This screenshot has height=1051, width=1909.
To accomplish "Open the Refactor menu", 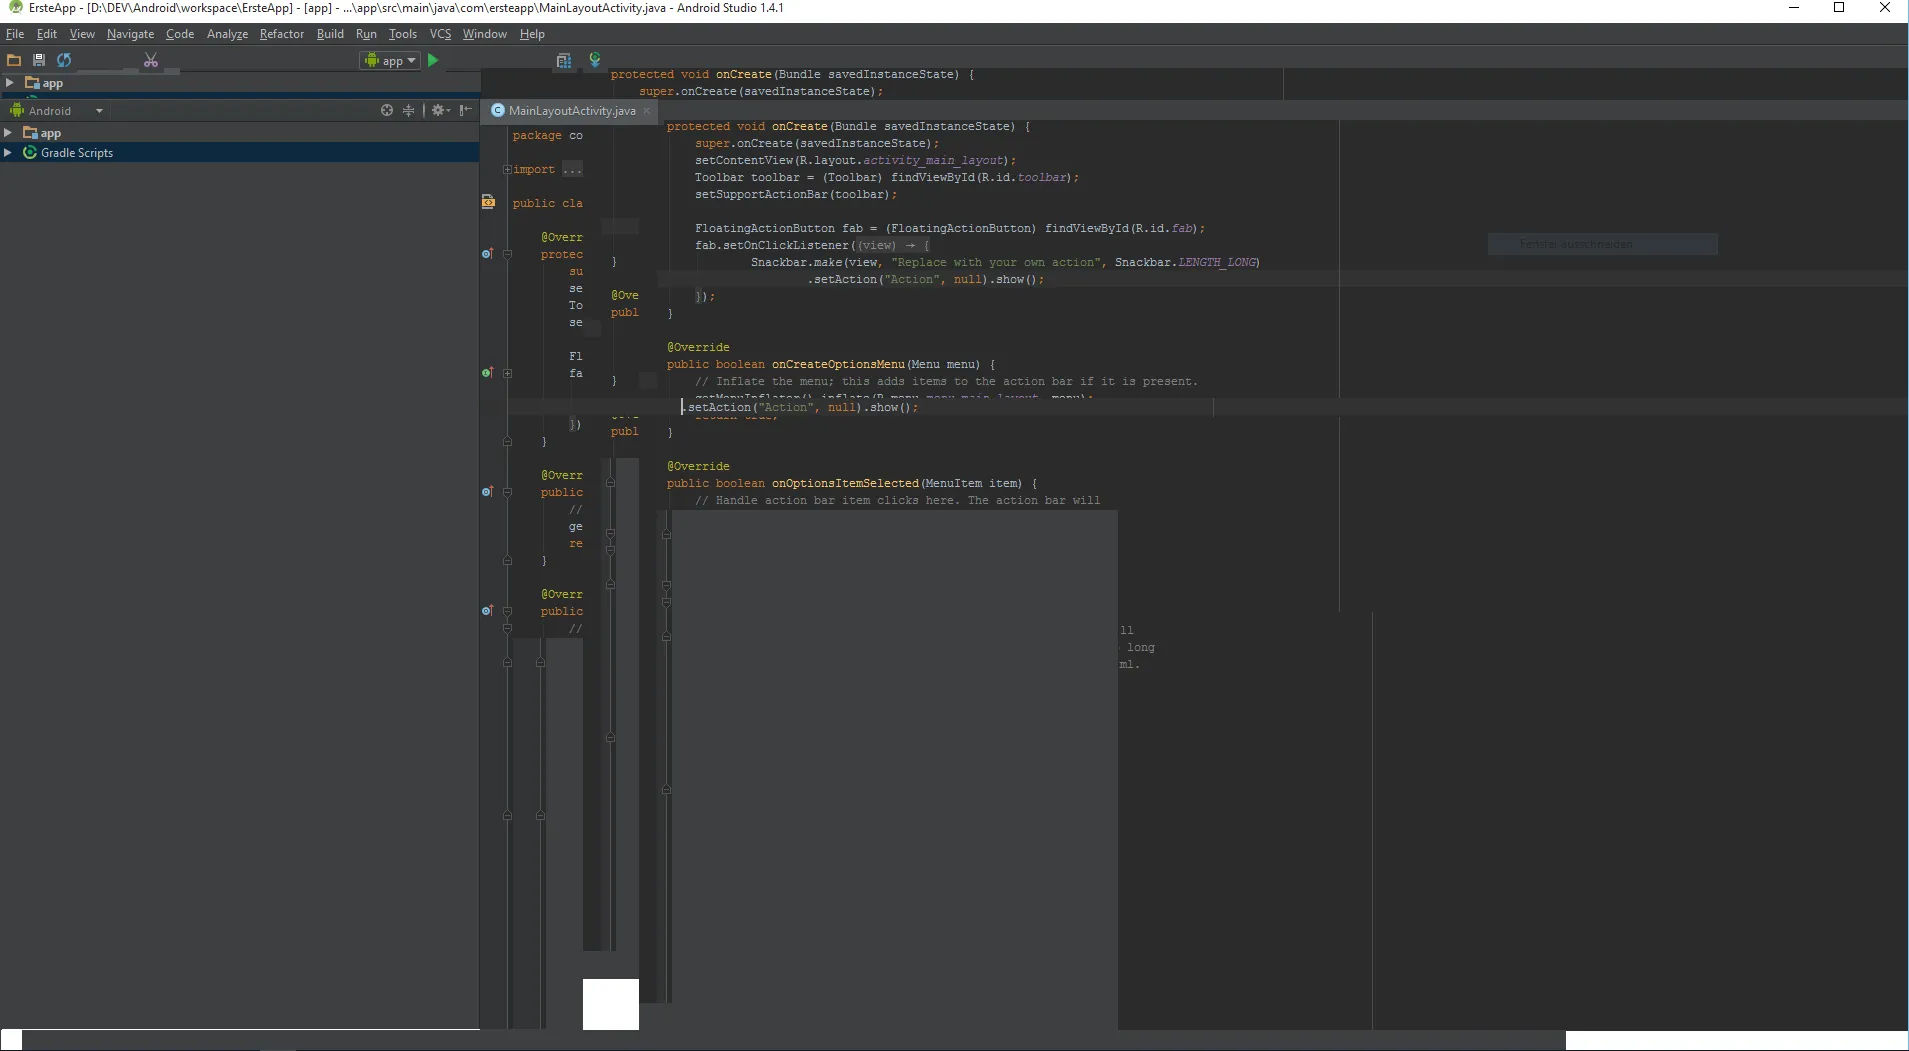I will [281, 34].
